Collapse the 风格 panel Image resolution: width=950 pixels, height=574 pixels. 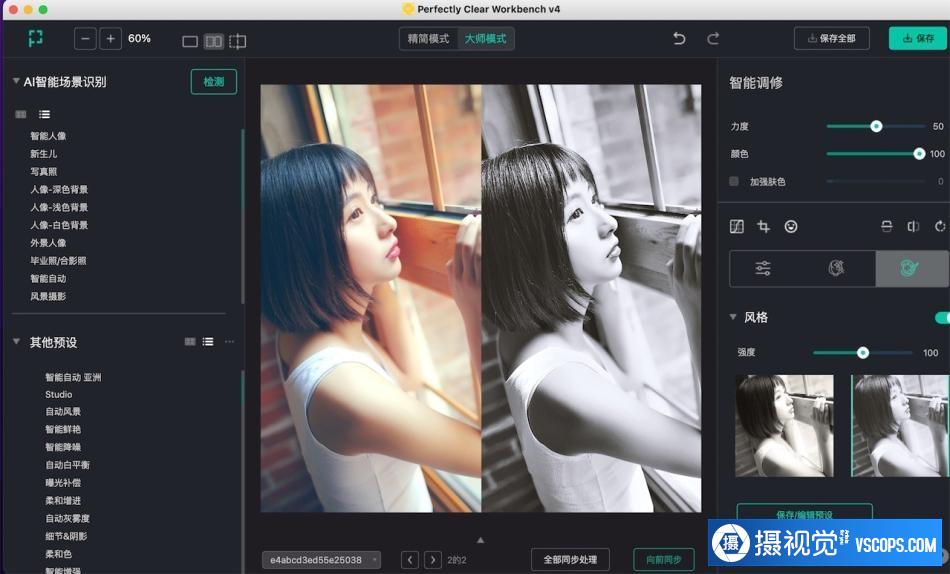pyautogui.click(x=733, y=317)
